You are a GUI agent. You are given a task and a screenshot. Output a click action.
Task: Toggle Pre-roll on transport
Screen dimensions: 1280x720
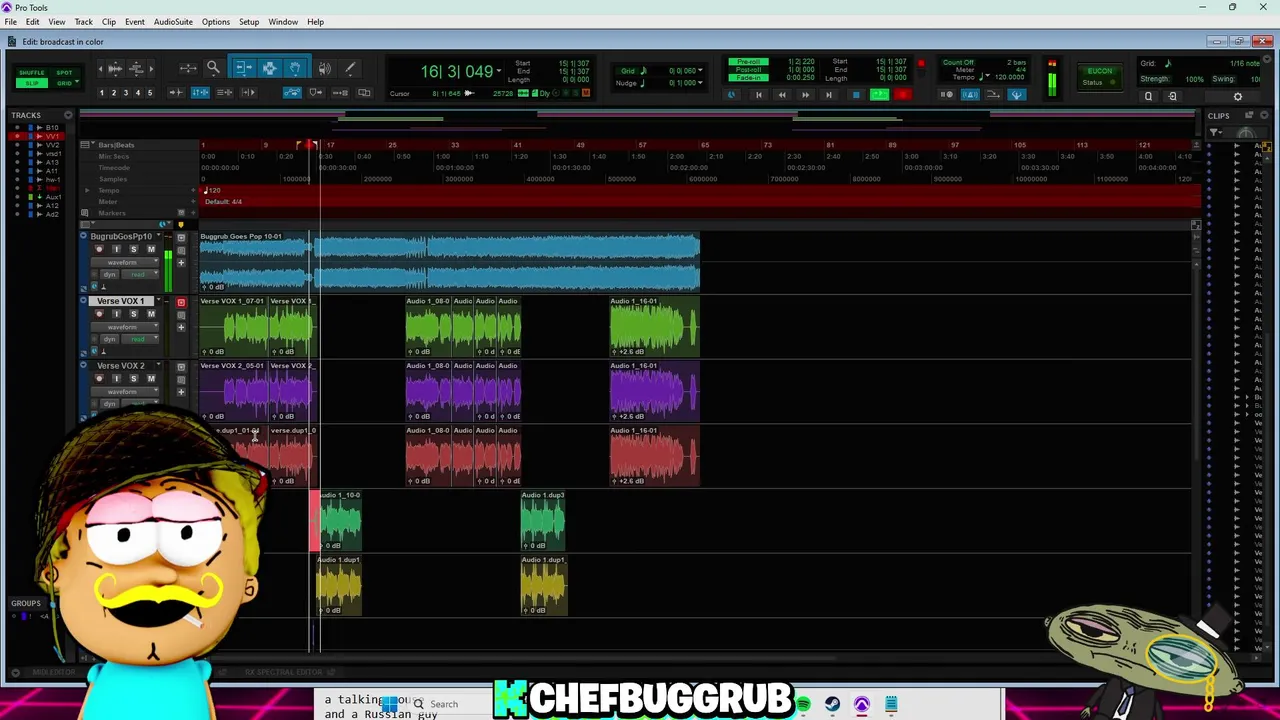pyautogui.click(x=748, y=62)
